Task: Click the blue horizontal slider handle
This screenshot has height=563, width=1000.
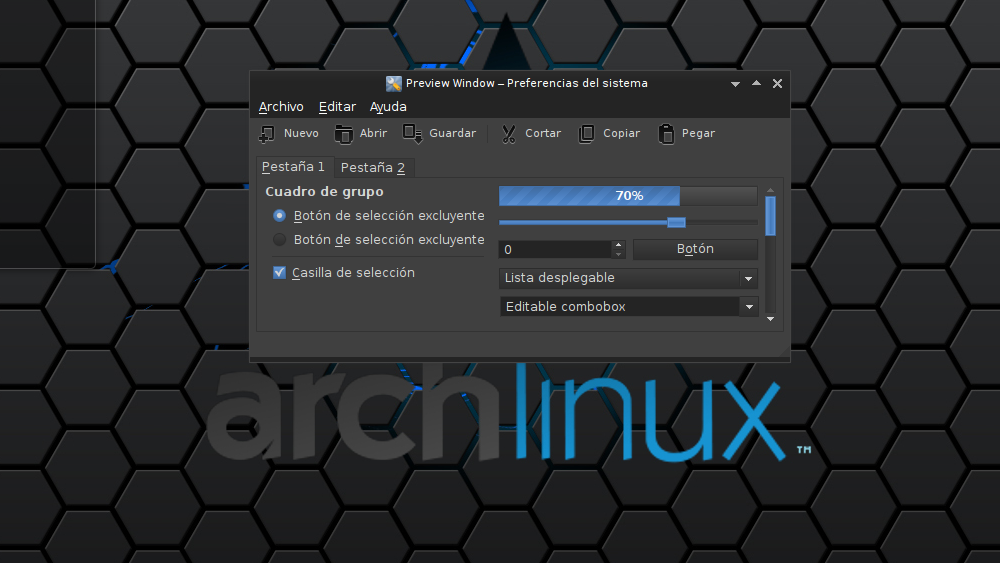Action: pos(676,222)
